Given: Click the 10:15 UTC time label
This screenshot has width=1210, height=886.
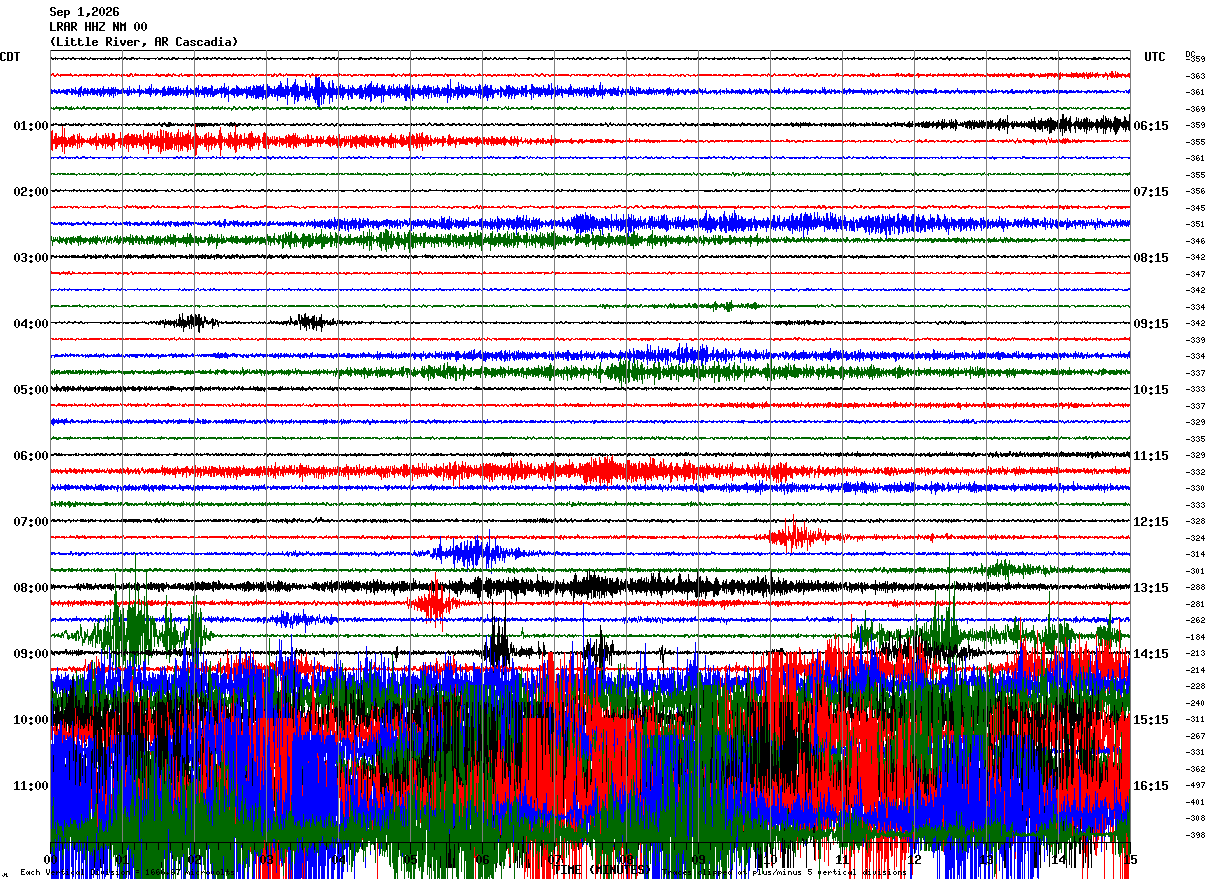Looking at the screenshot, I should click(1151, 390).
